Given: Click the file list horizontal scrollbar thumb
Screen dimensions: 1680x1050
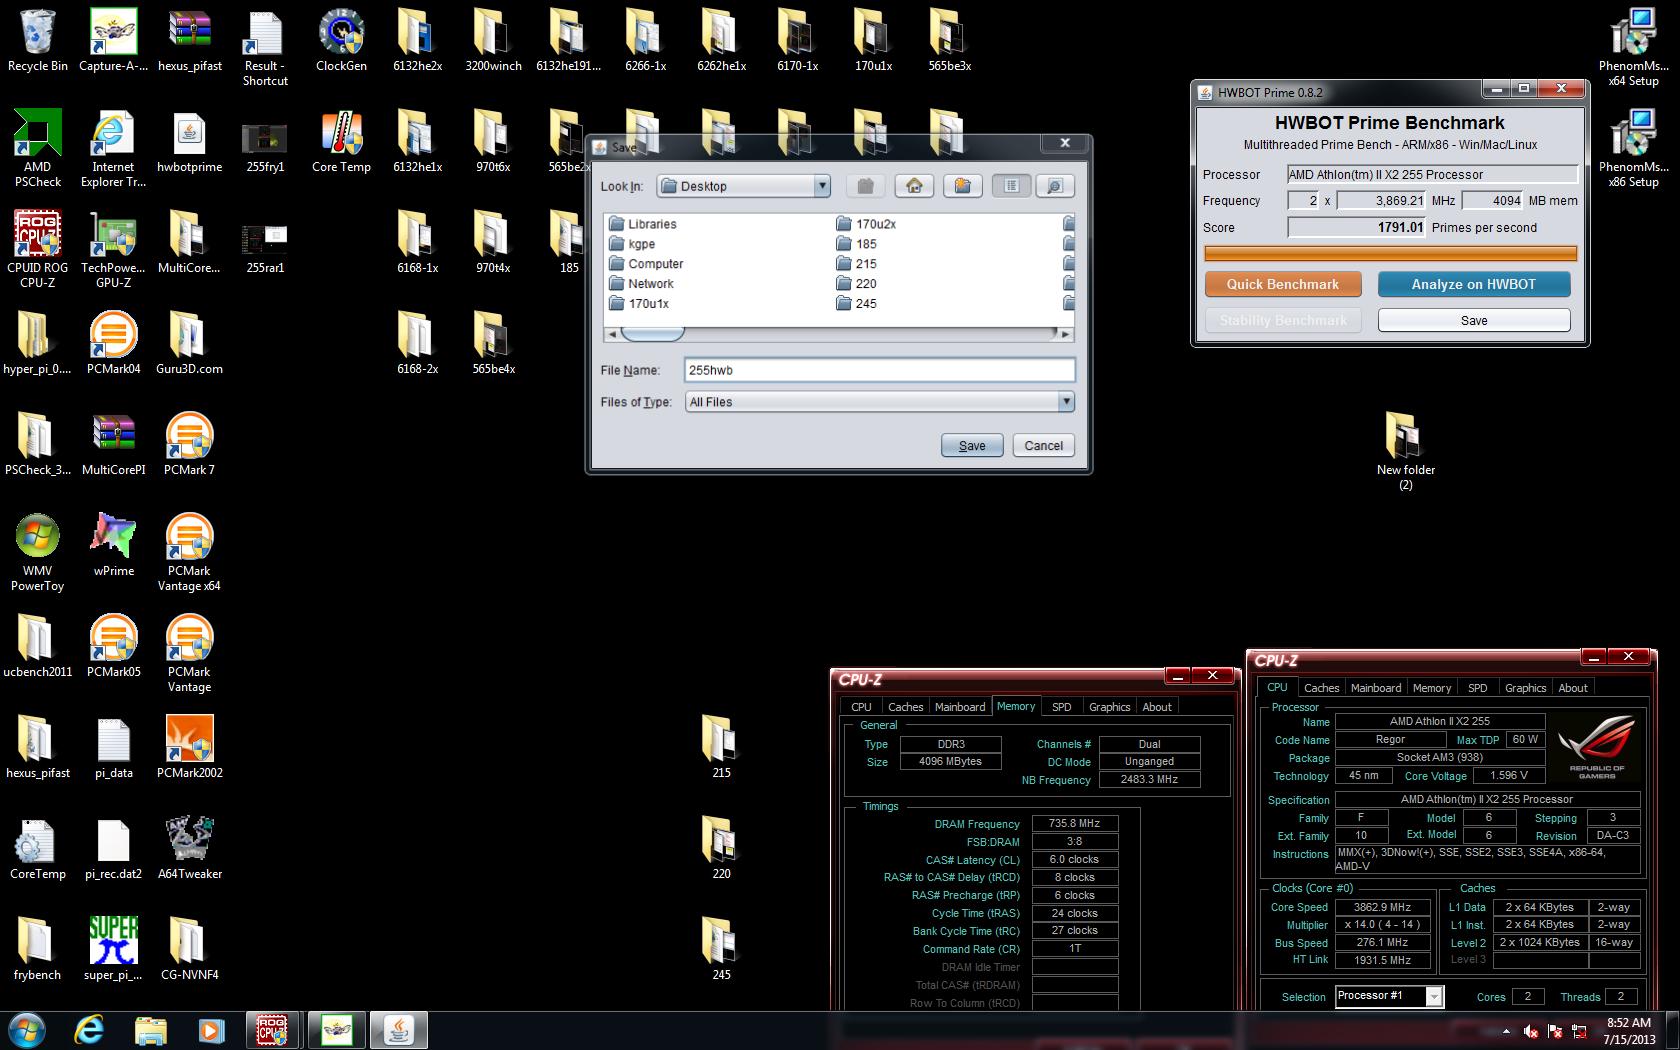Looking at the screenshot, I should (653, 334).
